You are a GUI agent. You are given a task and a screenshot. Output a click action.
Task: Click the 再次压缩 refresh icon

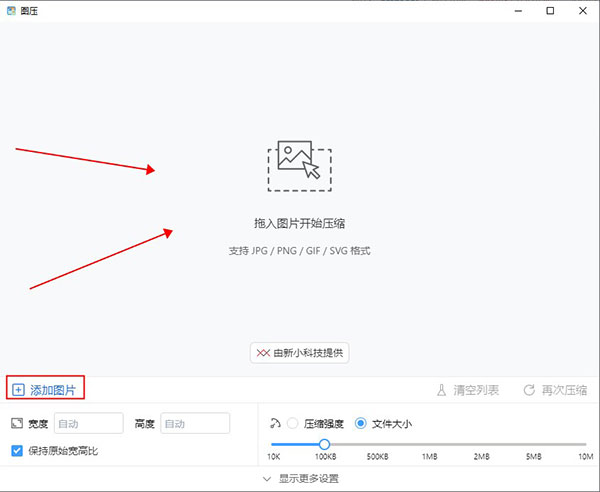[529, 390]
